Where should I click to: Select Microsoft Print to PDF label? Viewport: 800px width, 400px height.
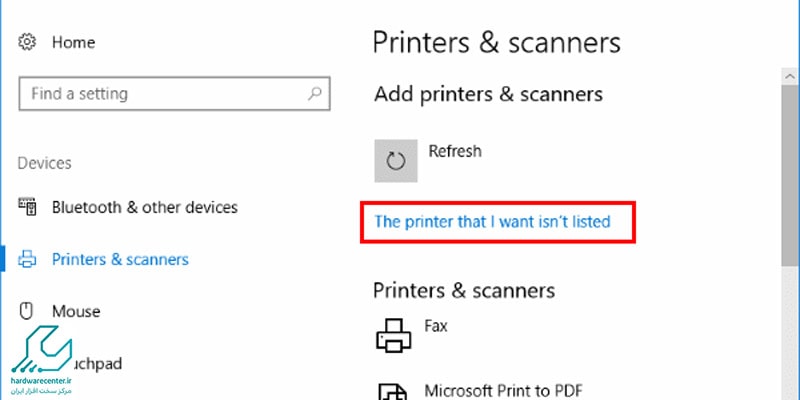[x=504, y=391]
